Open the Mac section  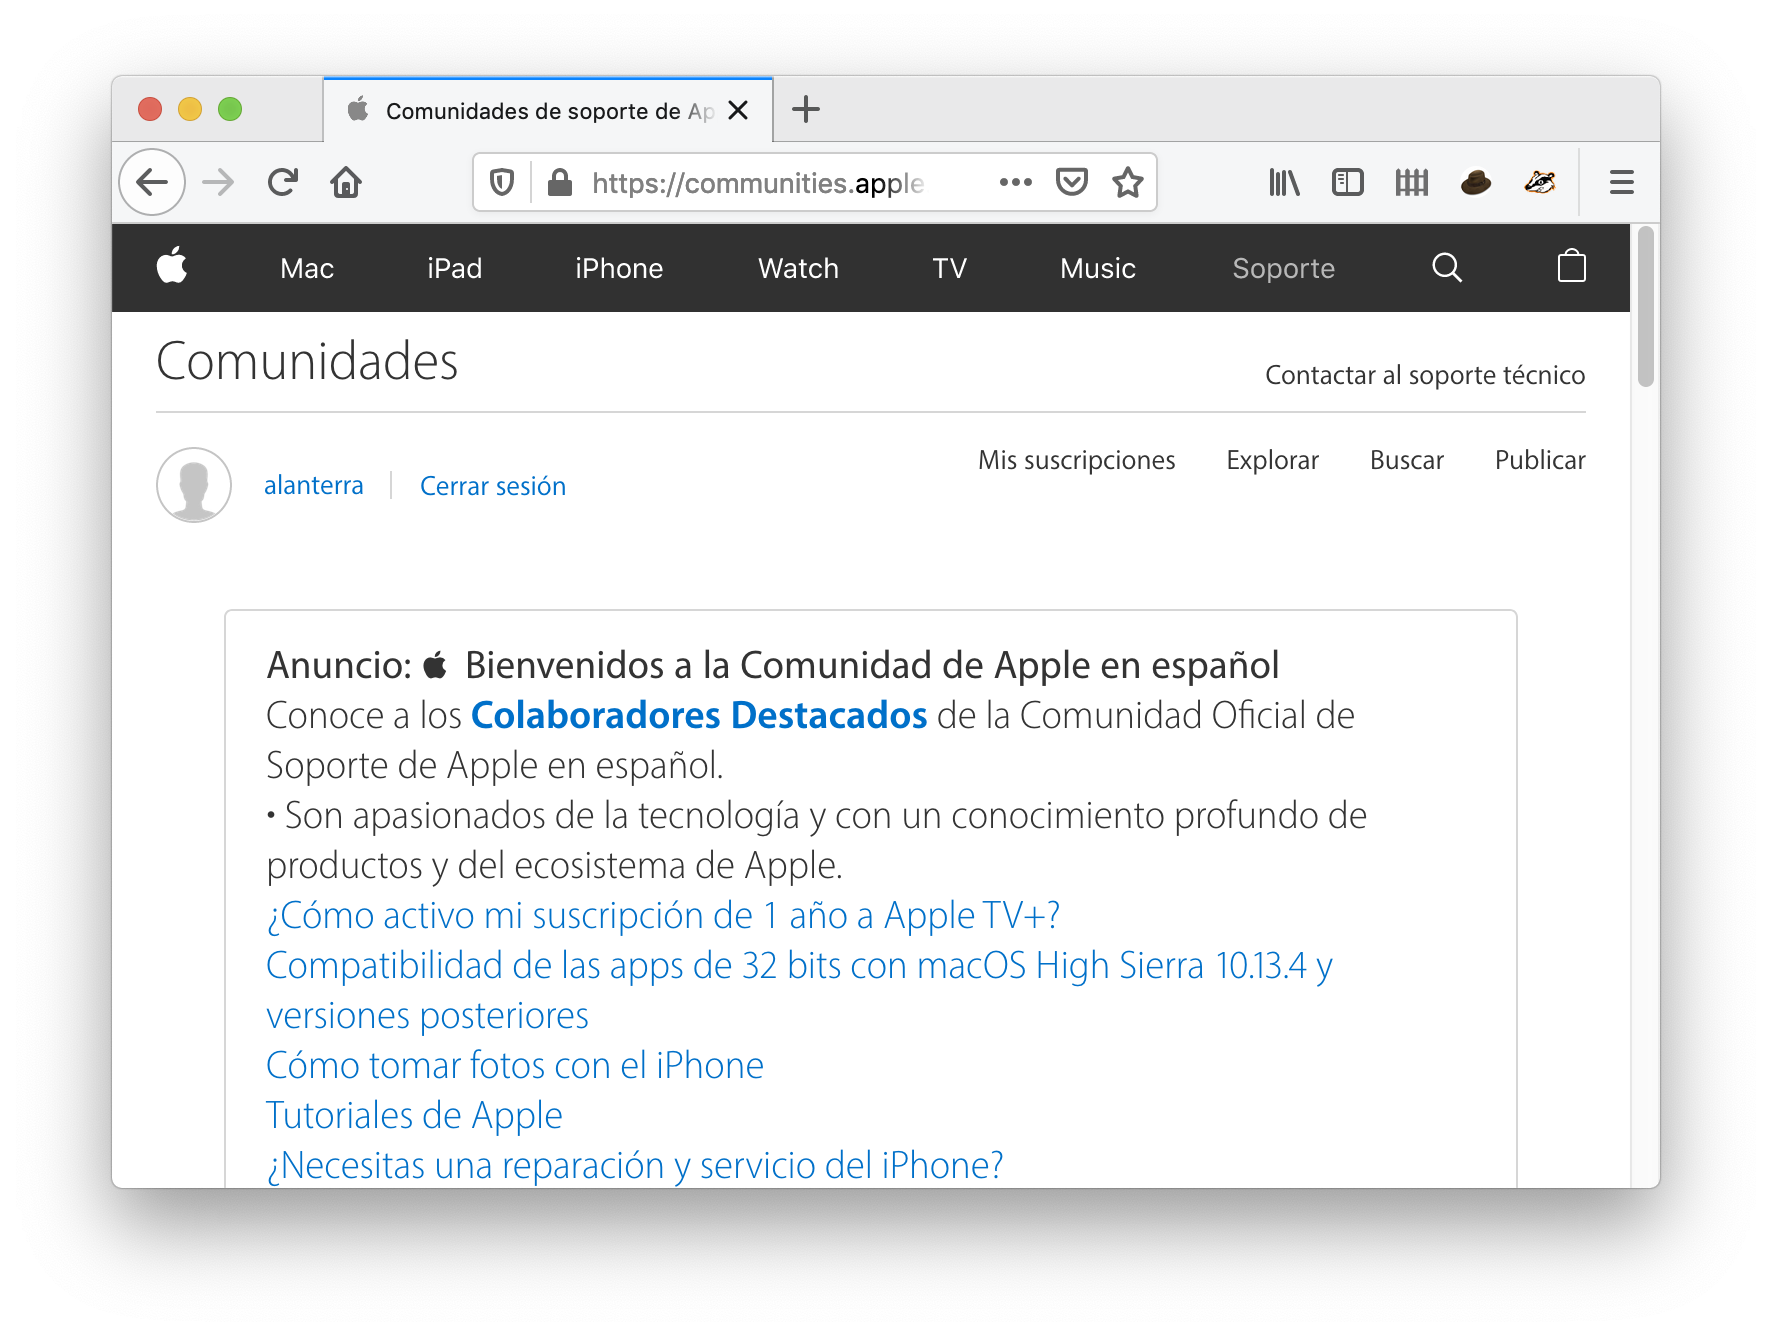click(x=307, y=268)
